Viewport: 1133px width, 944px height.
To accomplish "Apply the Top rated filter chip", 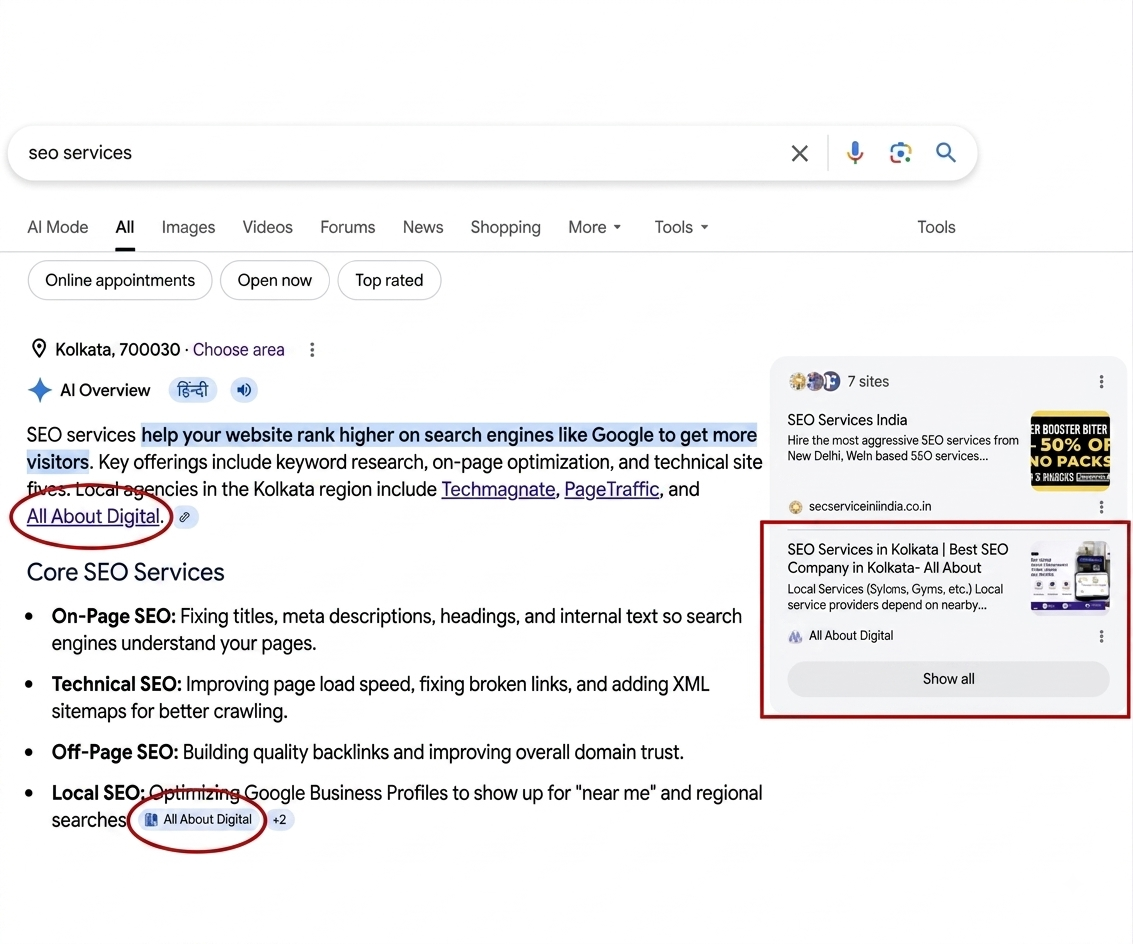I will click(x=389, y=280).
